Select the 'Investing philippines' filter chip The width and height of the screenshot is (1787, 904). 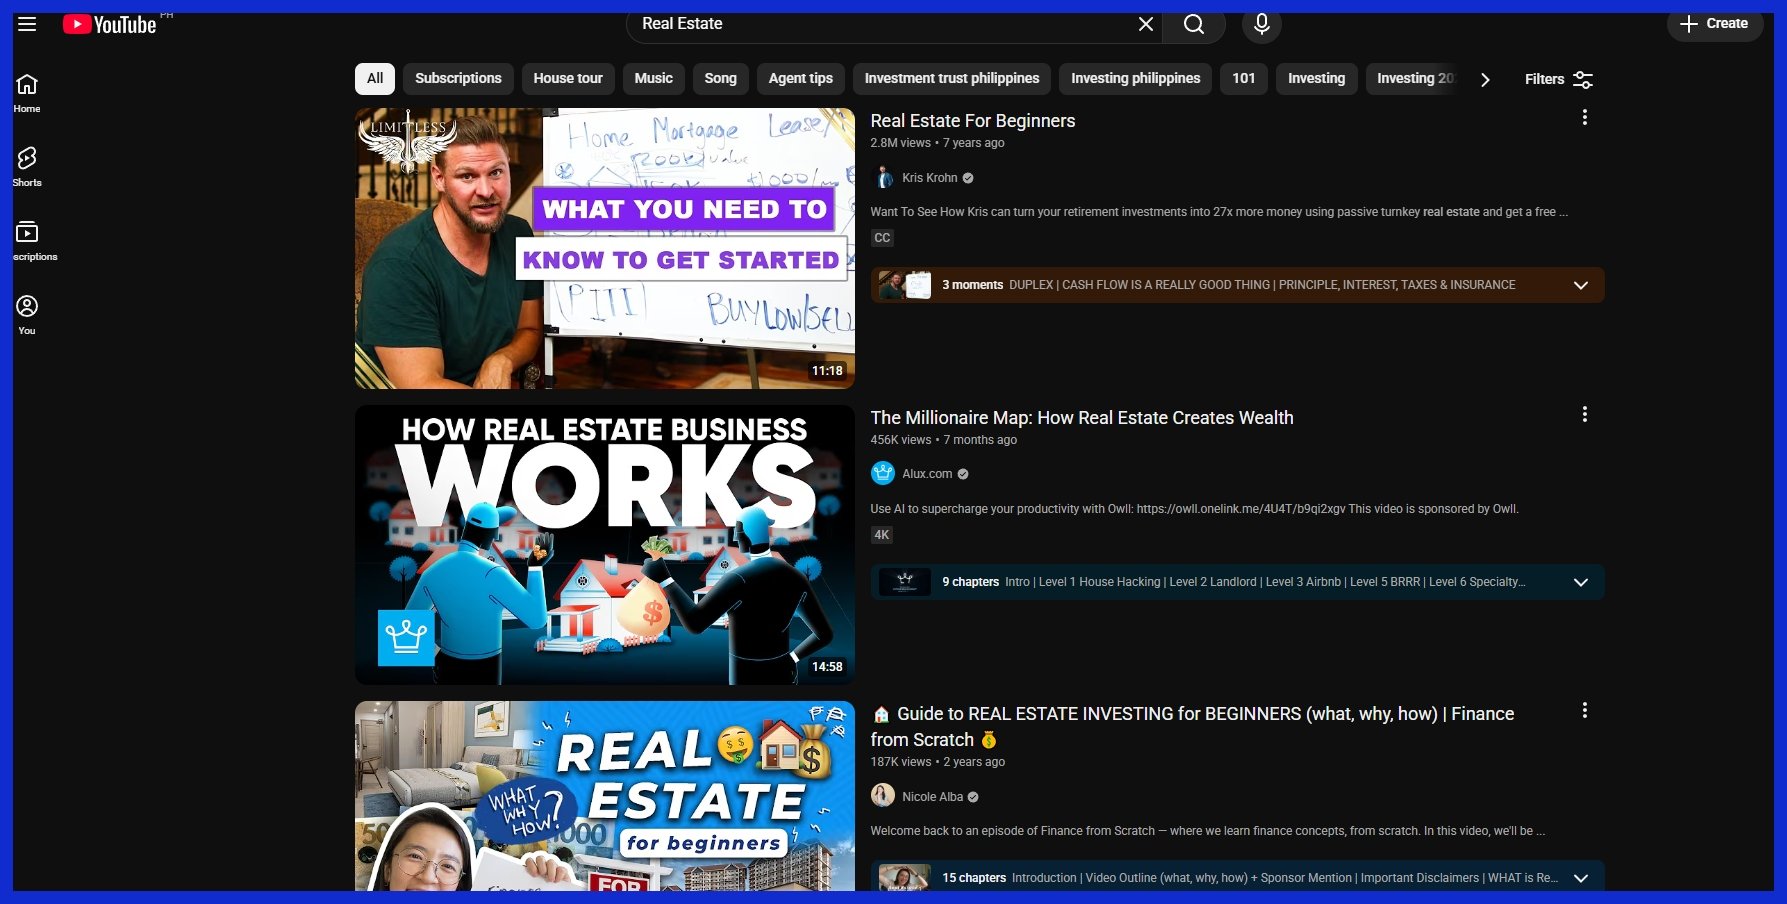(1135, 78)
